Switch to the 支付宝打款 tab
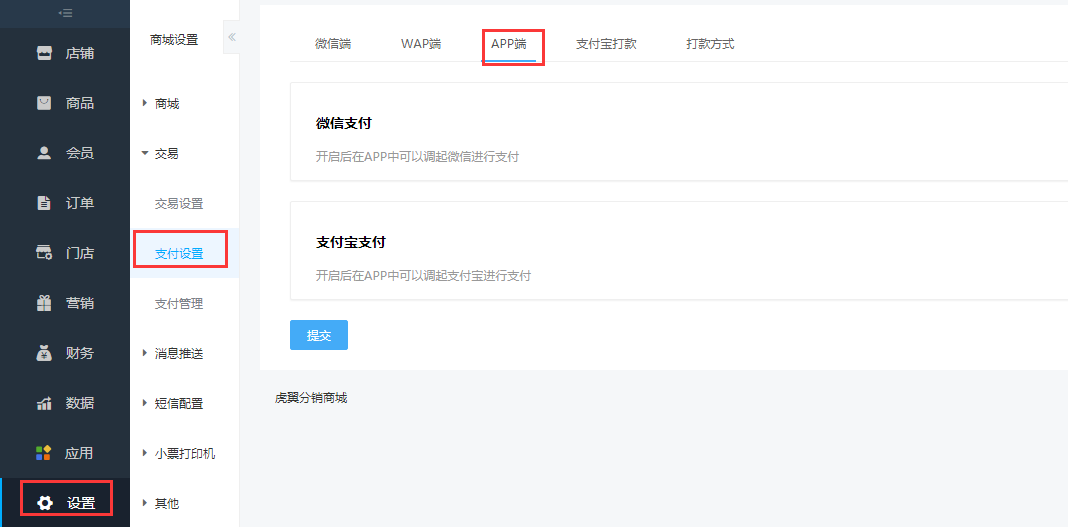Image resolution: width=1068 pixels, height=527 pixels. click(x=606, y=44)
